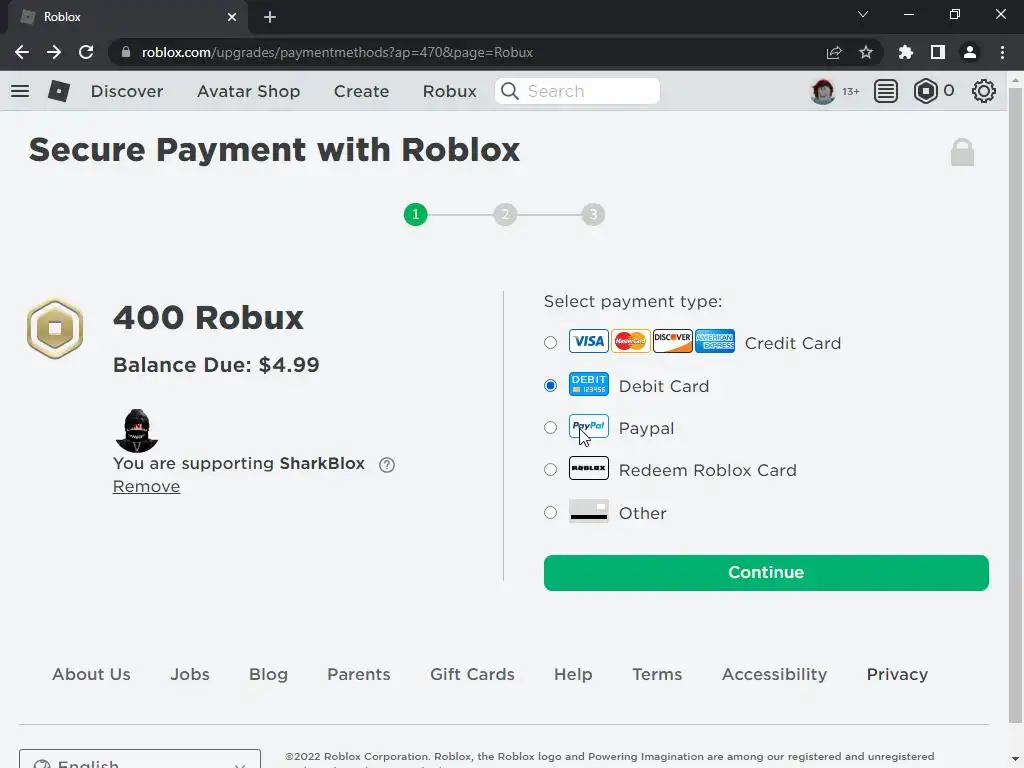Click step 1 progress indicator
This screenshot has width=1024, height=768.
click(415, 214)
